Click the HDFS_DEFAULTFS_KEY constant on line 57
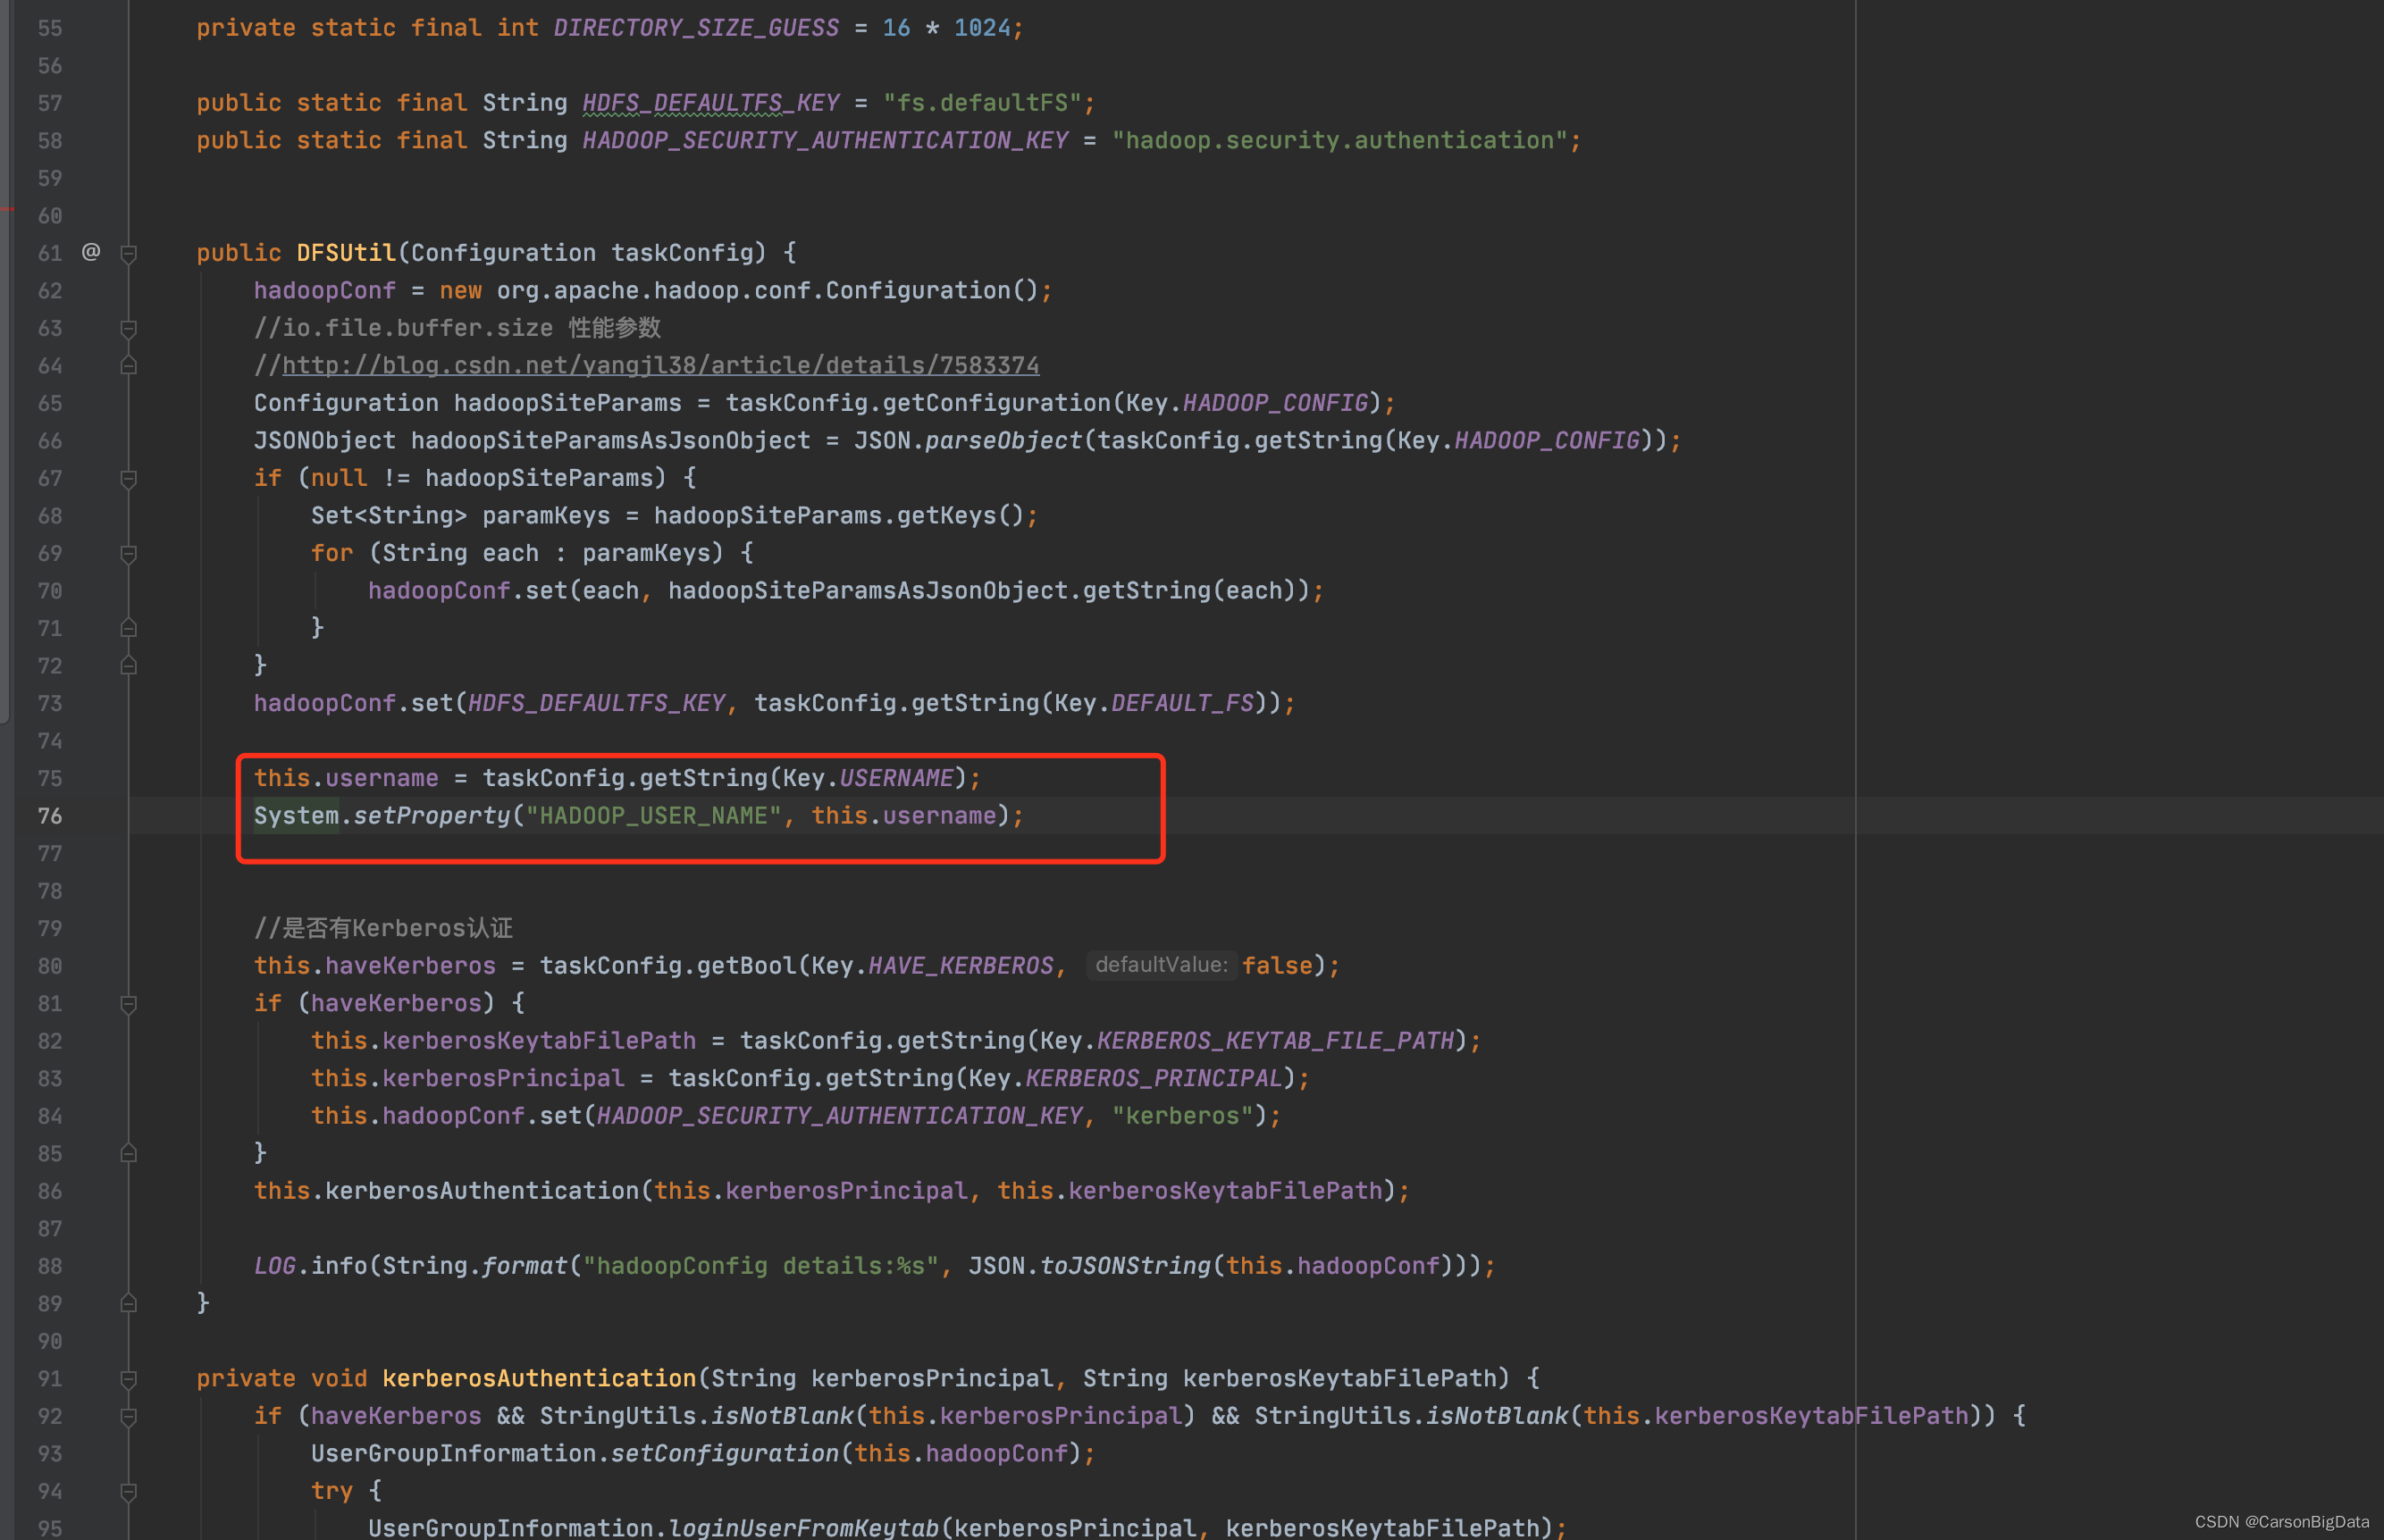 711,103
